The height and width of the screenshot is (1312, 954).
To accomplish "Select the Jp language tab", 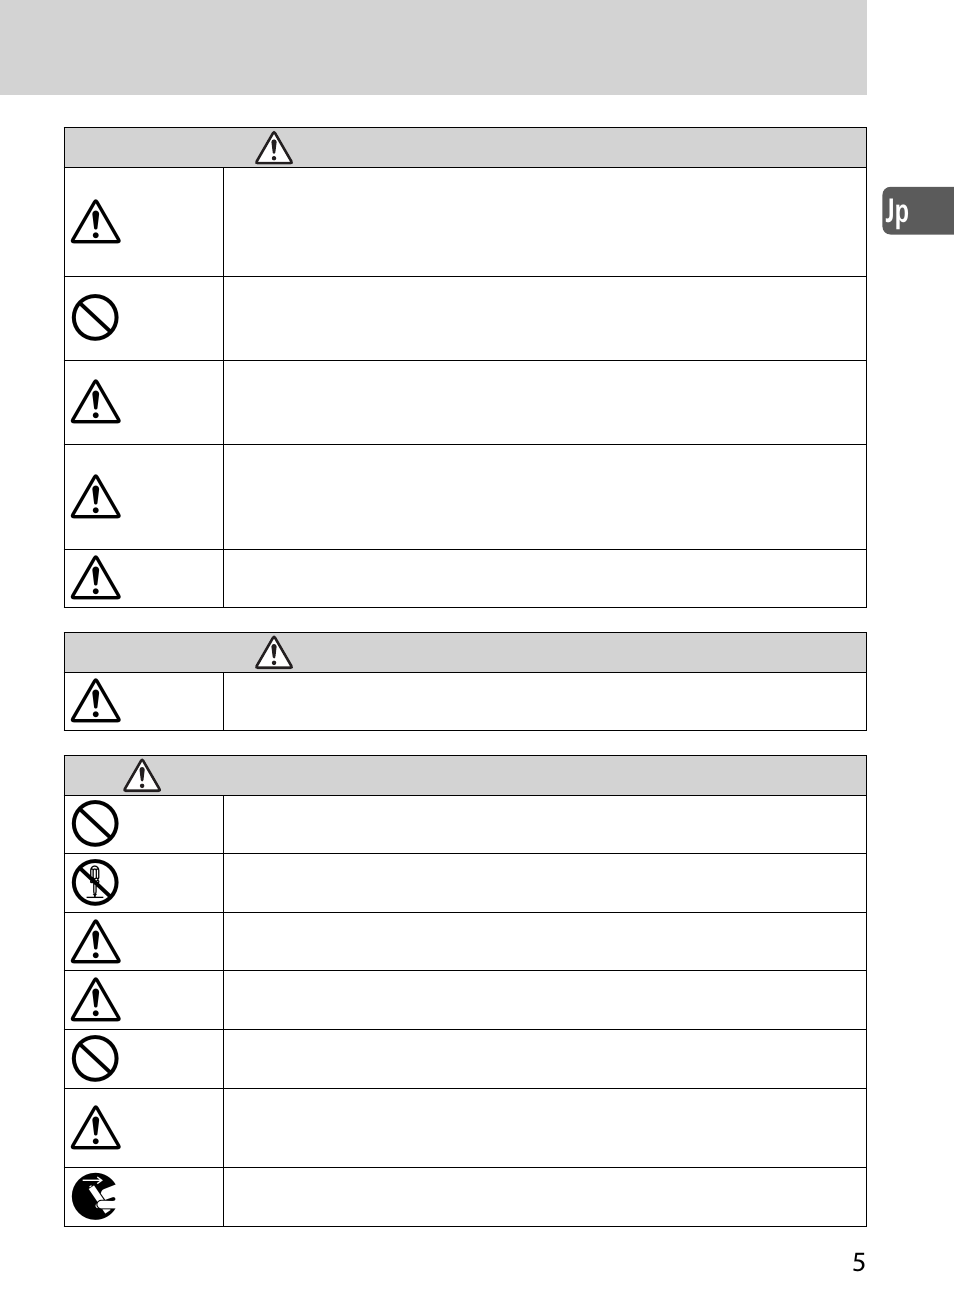I will point(916,211).
